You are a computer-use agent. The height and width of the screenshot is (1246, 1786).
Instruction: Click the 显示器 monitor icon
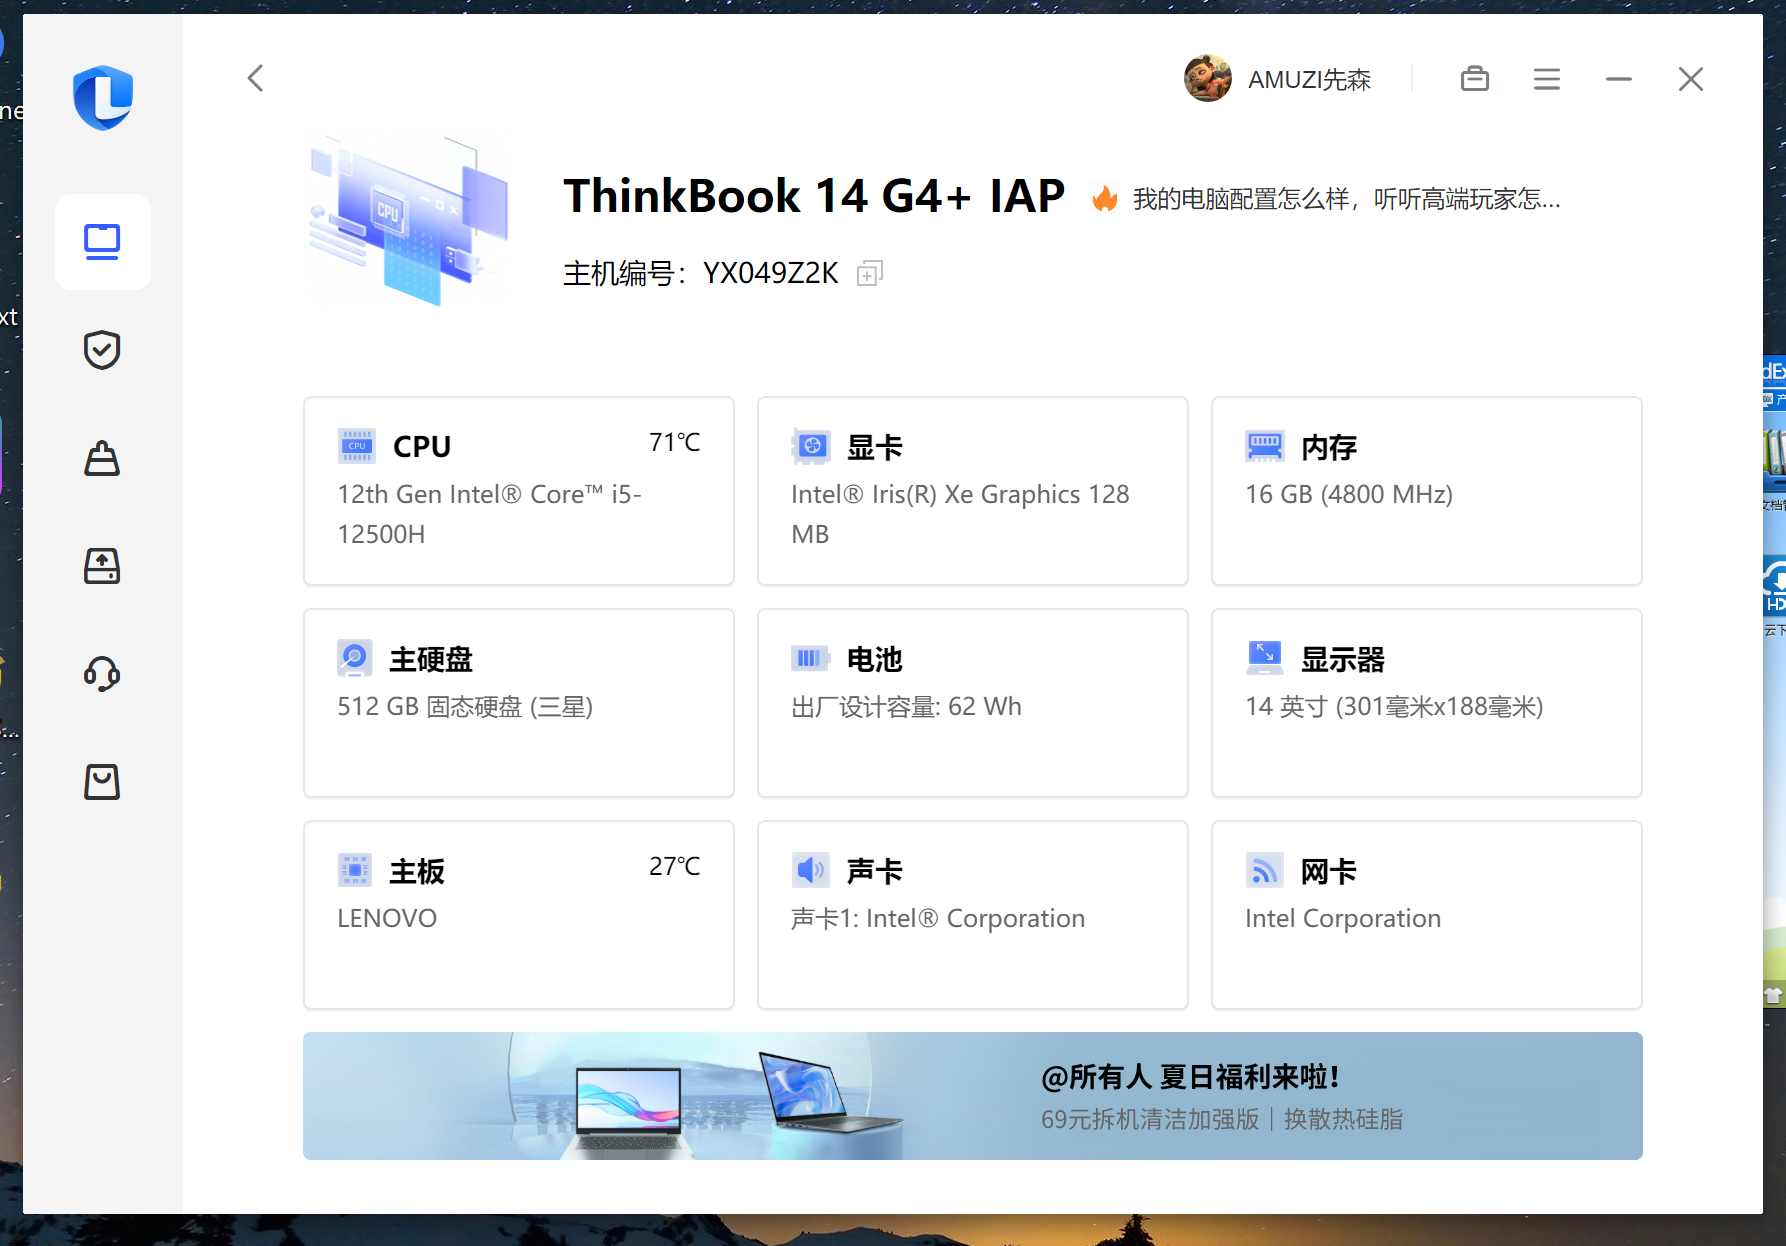(x=1264, y=658)
